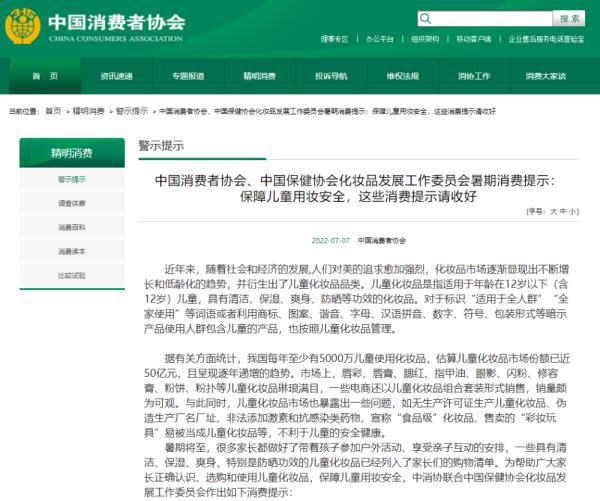Image resolution: width=600 pixels, height=501 pixels.
Task: Click the breadcrumb's current article title text
Action: coord(327,111)
